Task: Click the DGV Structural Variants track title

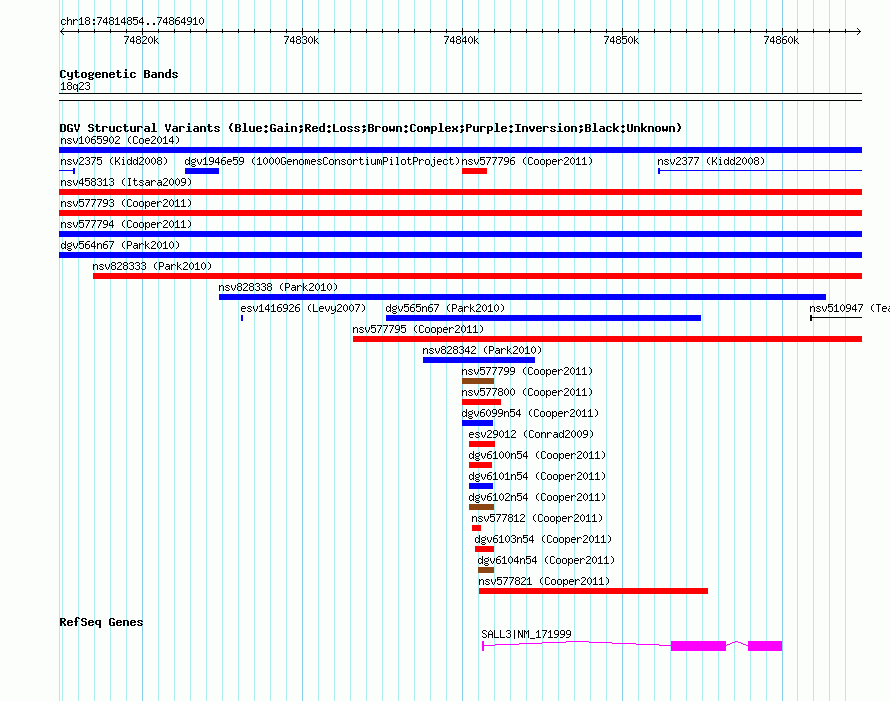Action: click(x=370, y=128)
